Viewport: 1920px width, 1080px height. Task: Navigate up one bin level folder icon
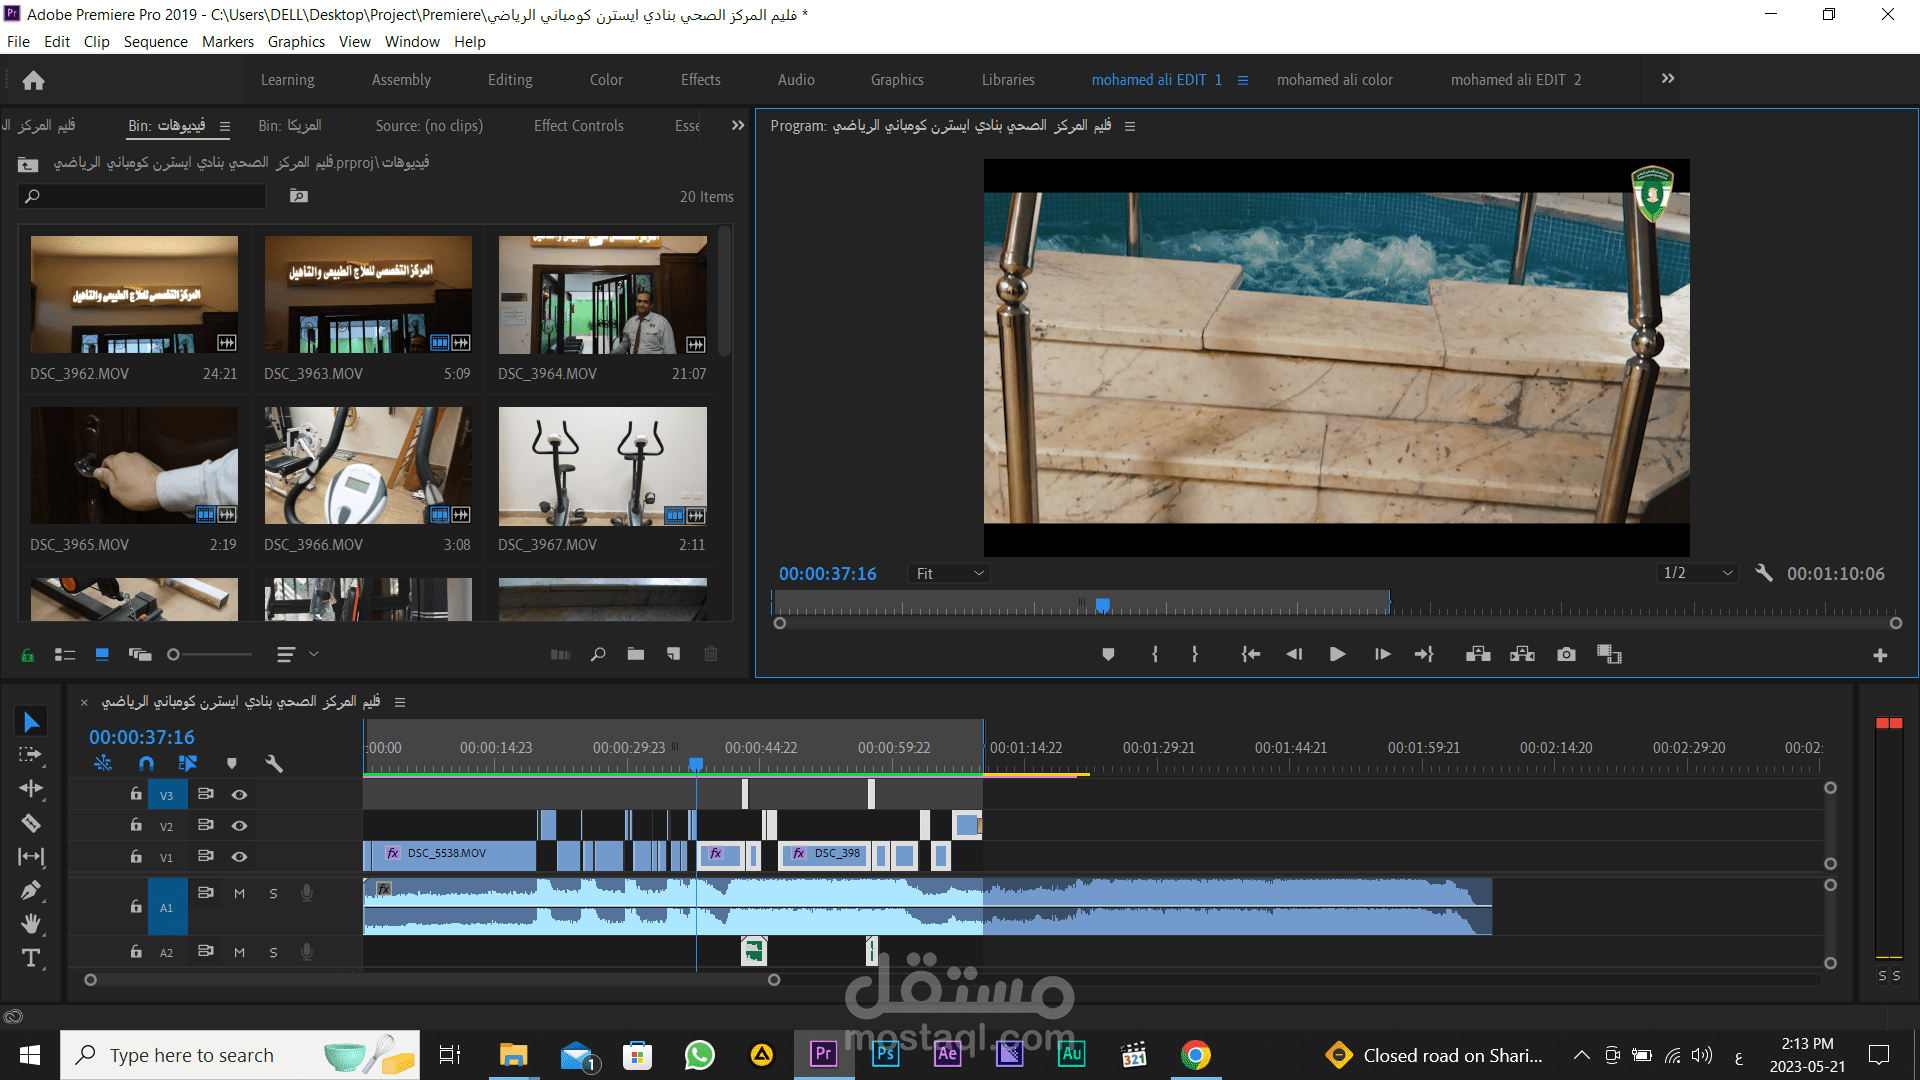tap(28, 163)
